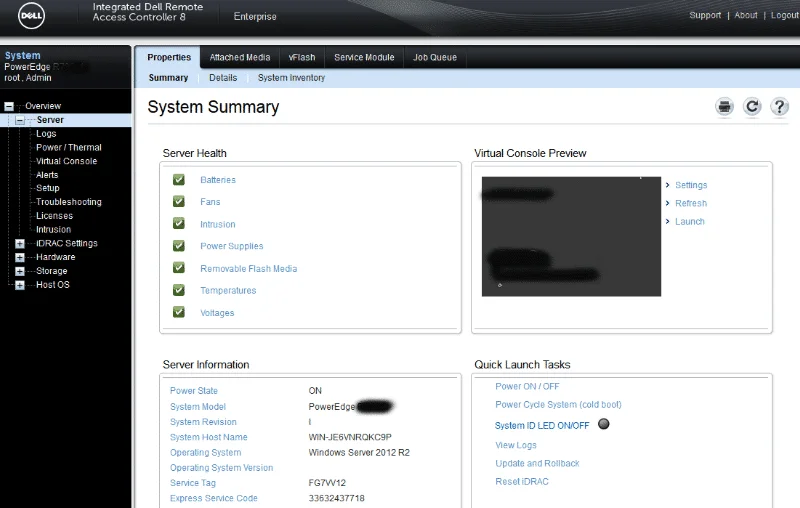Open the System Inventory sub-tab

[x=291, y=78]
